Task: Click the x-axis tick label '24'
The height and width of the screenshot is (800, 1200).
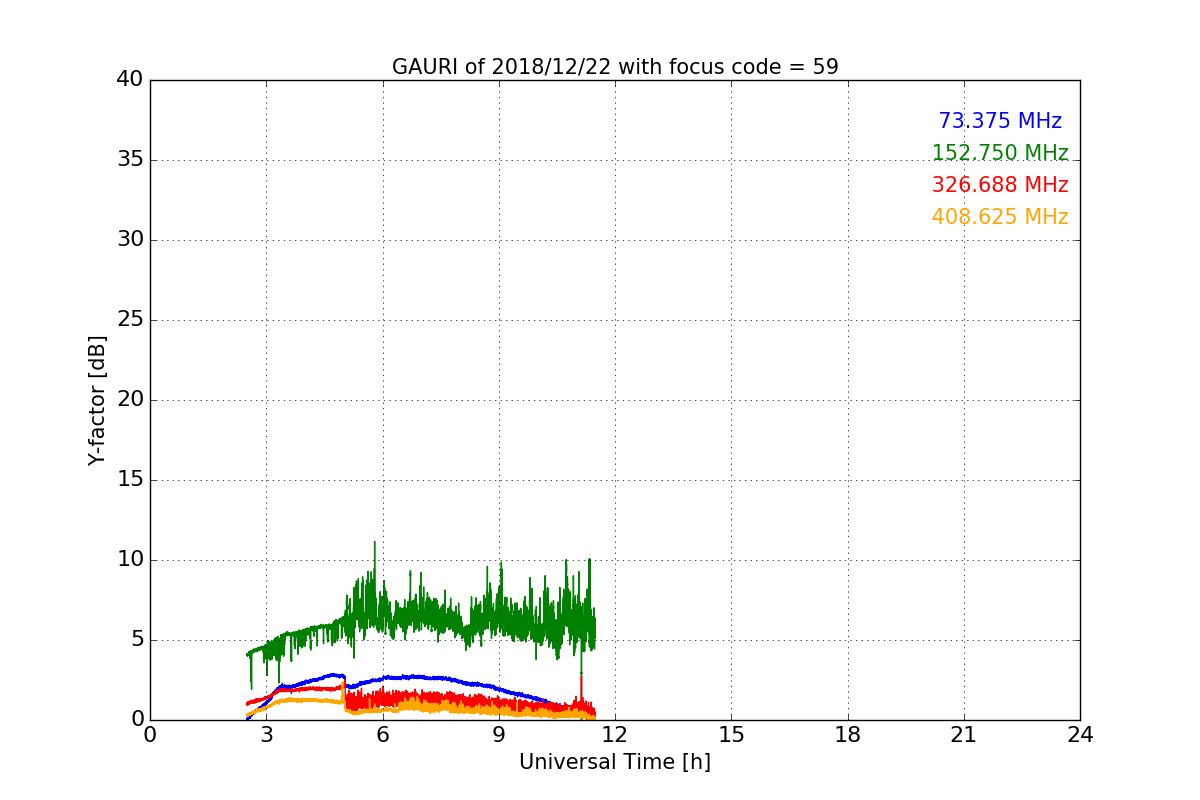Action: pyautogui.click(x=1080, y=735)
